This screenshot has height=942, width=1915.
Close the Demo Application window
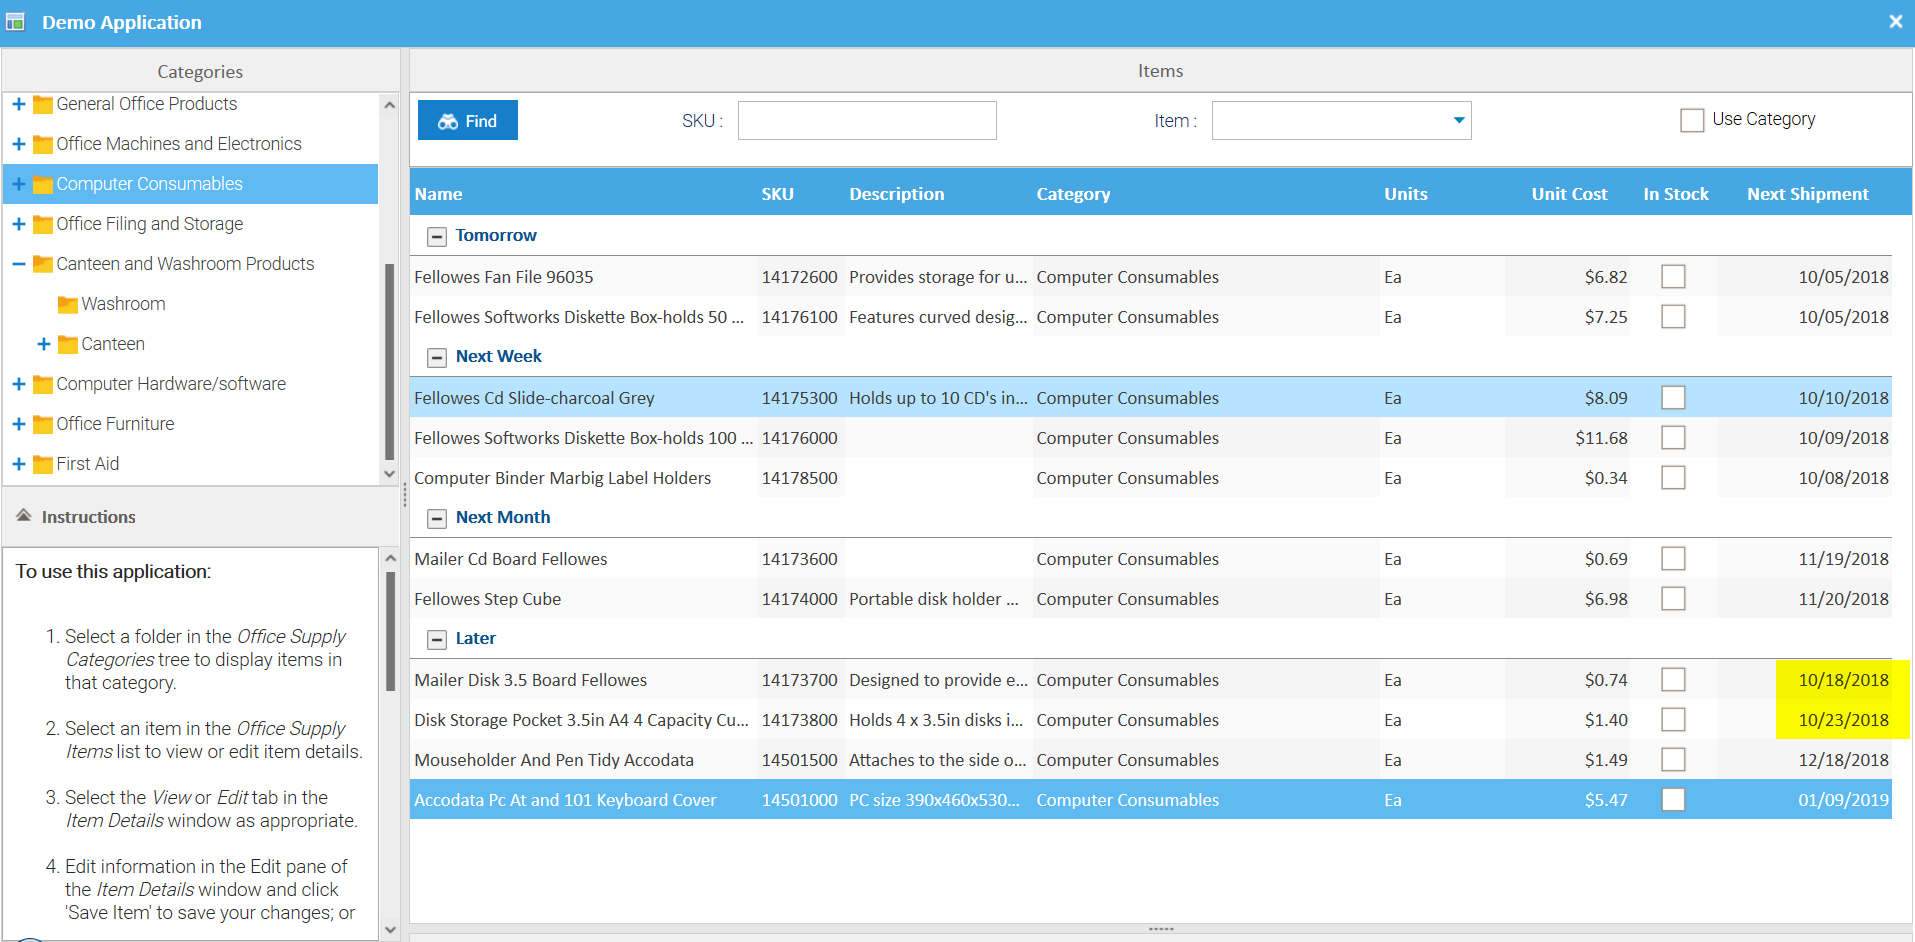click(x=1895, y=21)
